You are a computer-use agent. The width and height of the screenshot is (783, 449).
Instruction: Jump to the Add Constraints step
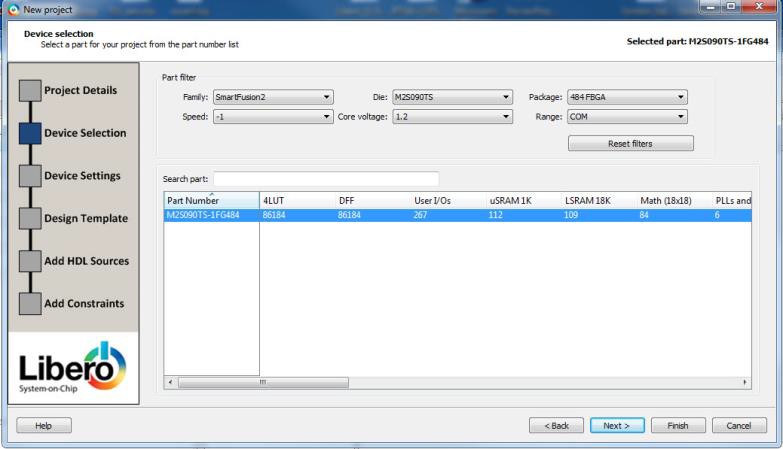coord(84,303)
